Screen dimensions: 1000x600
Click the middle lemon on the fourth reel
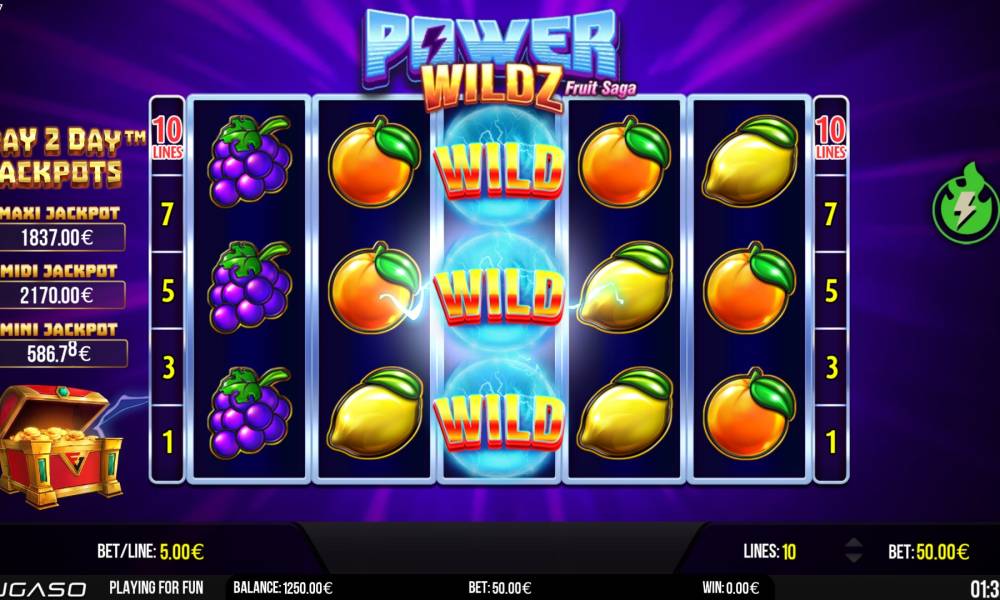pyautogui.click(x=624, y=287)
